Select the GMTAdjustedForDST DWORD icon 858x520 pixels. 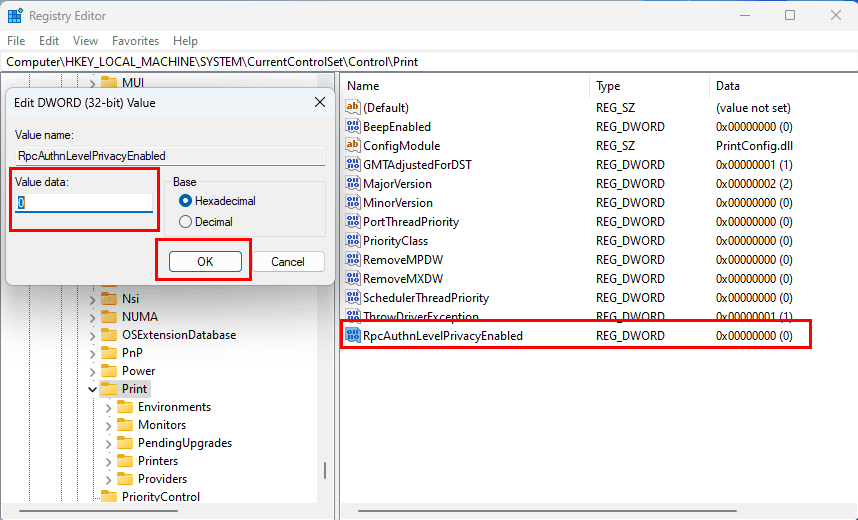coord(353,164)
